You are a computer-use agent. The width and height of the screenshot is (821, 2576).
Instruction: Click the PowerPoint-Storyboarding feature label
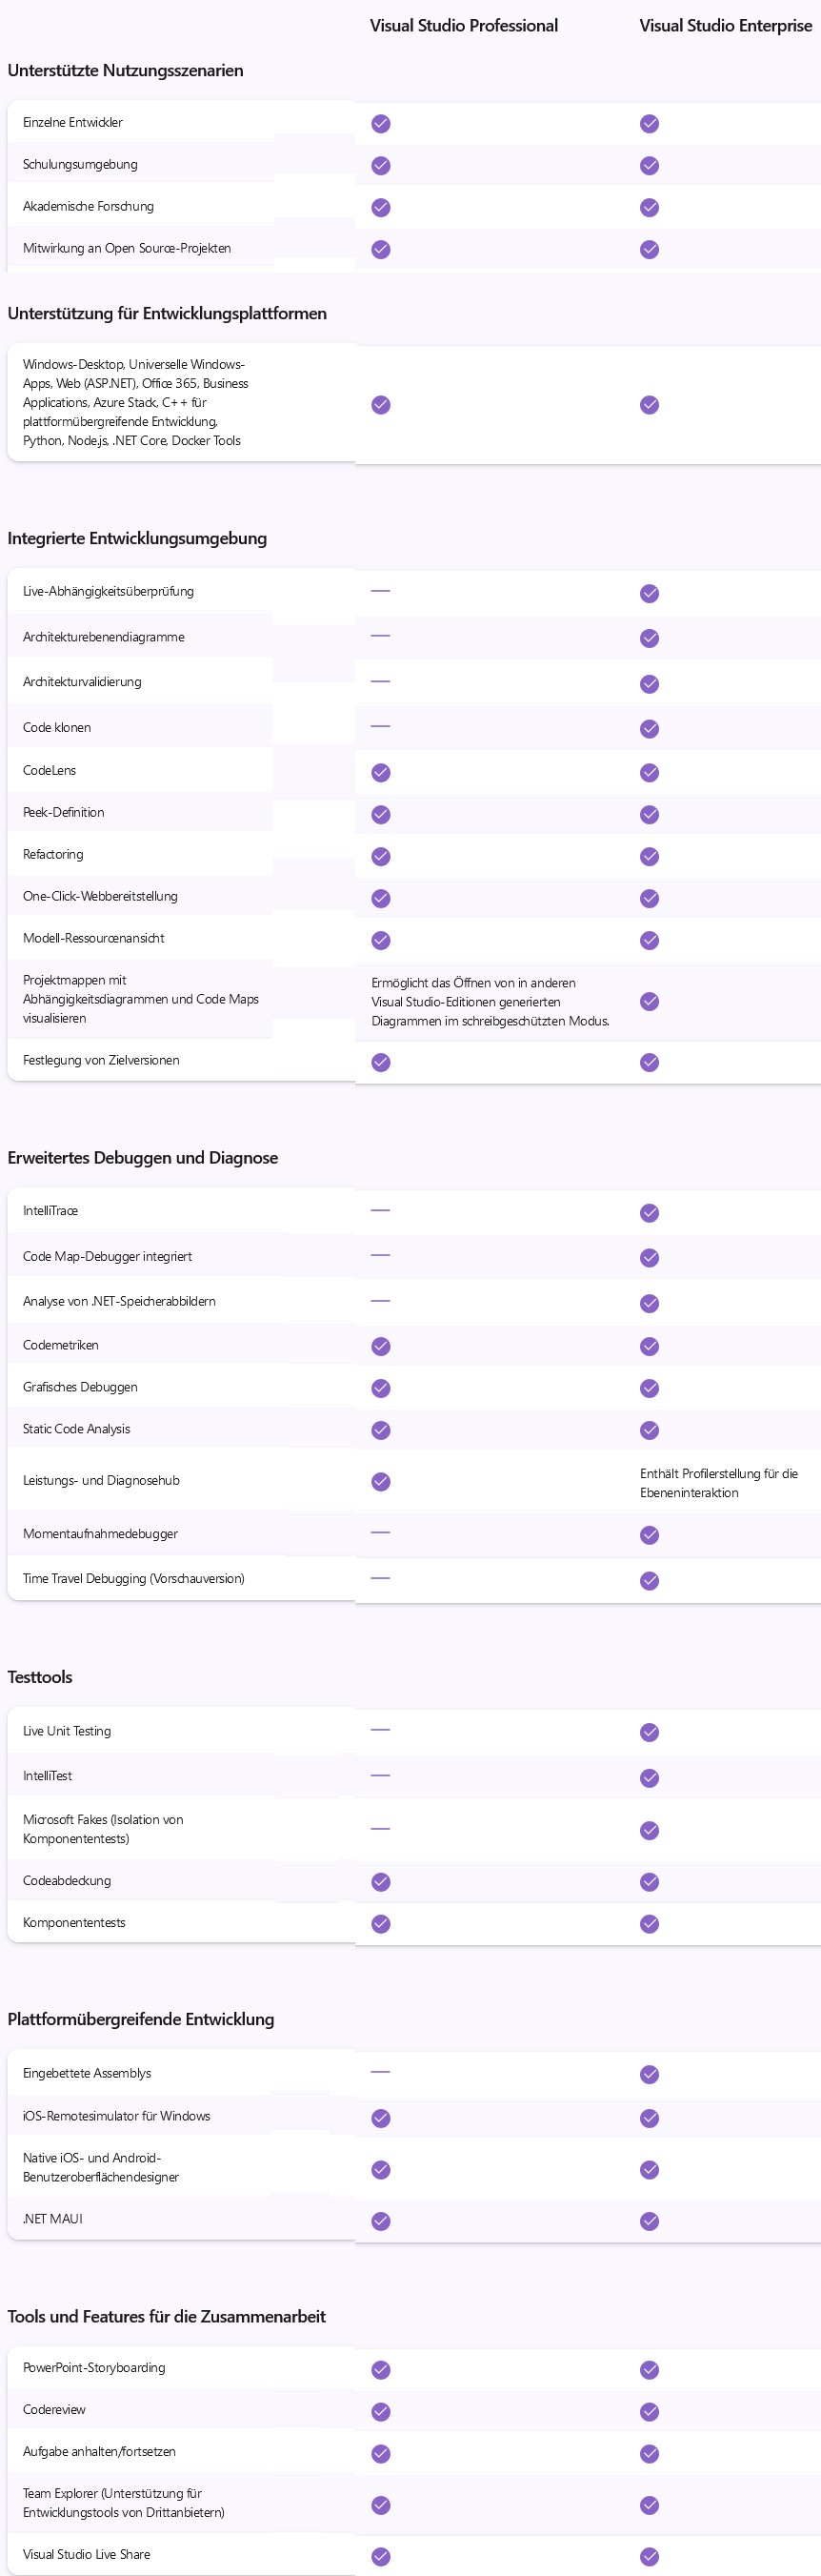click(x=94, y=2368)
